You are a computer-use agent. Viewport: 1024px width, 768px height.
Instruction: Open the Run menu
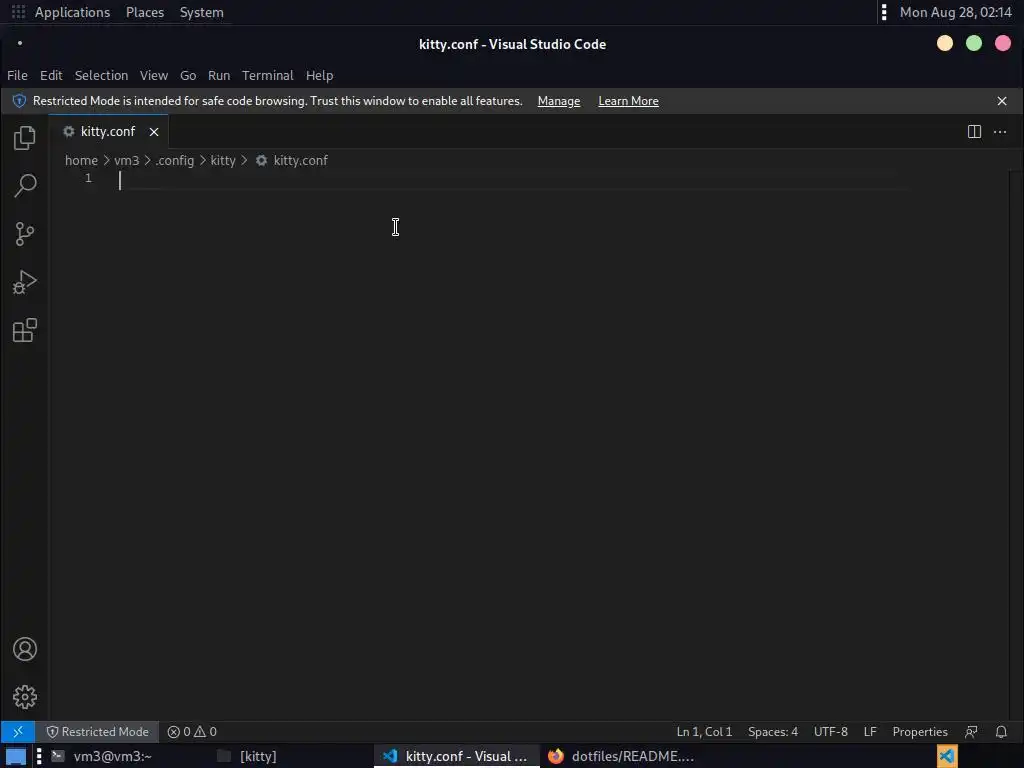pyautogui.click(x=219, y=76)
